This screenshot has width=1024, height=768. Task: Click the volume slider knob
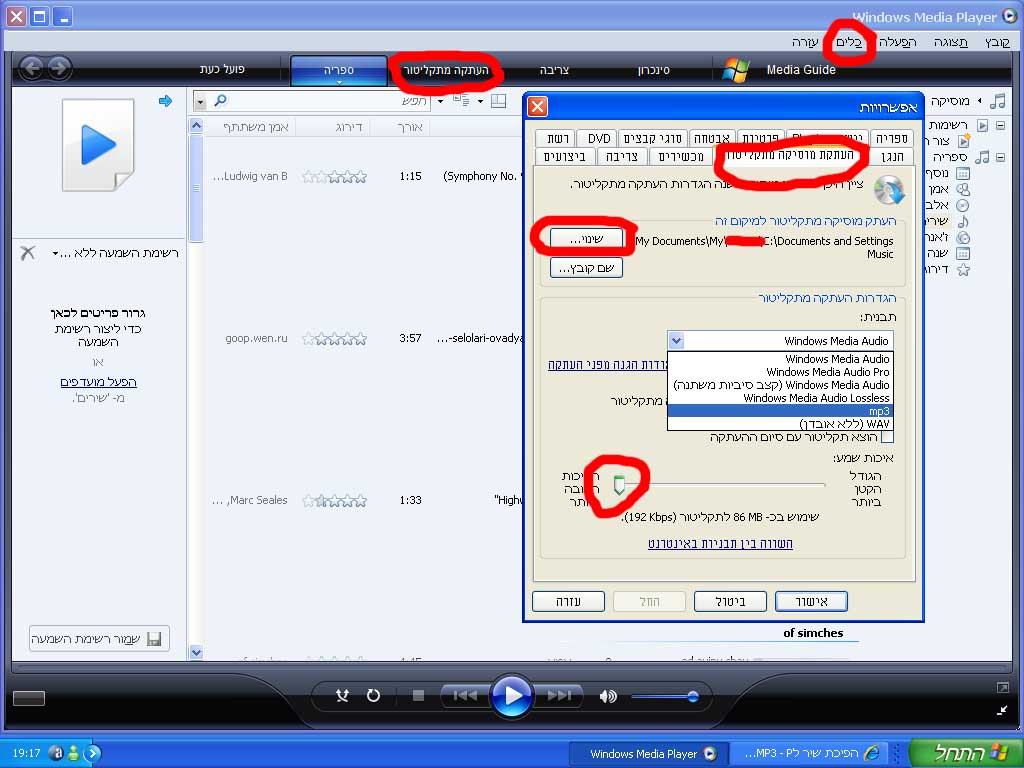(693, 696)
